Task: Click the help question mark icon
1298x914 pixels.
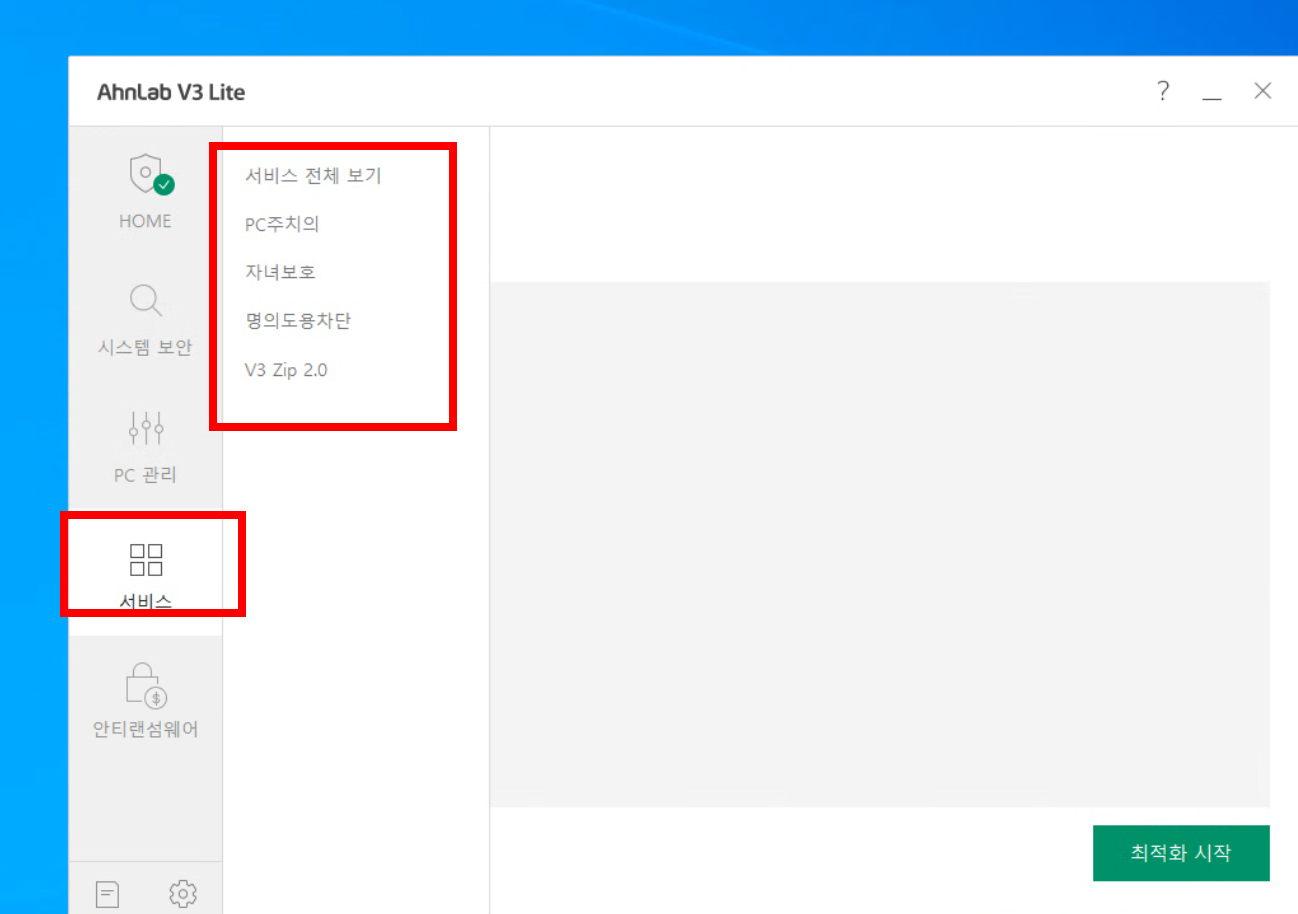Action: (1163, 91)
